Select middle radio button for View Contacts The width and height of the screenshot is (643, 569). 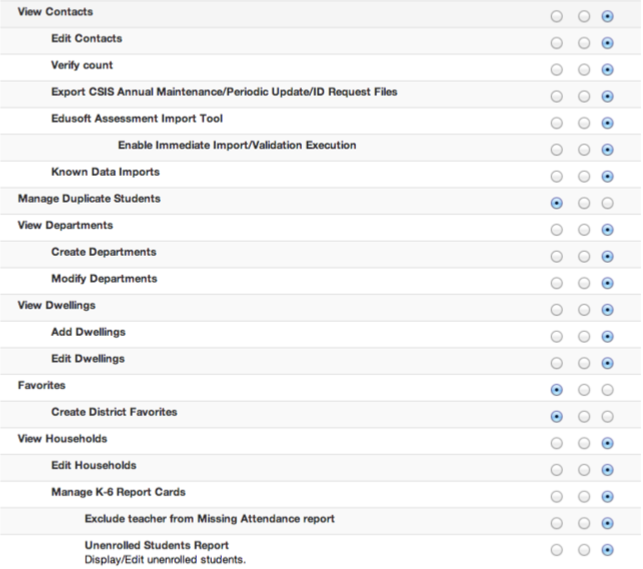584,16
